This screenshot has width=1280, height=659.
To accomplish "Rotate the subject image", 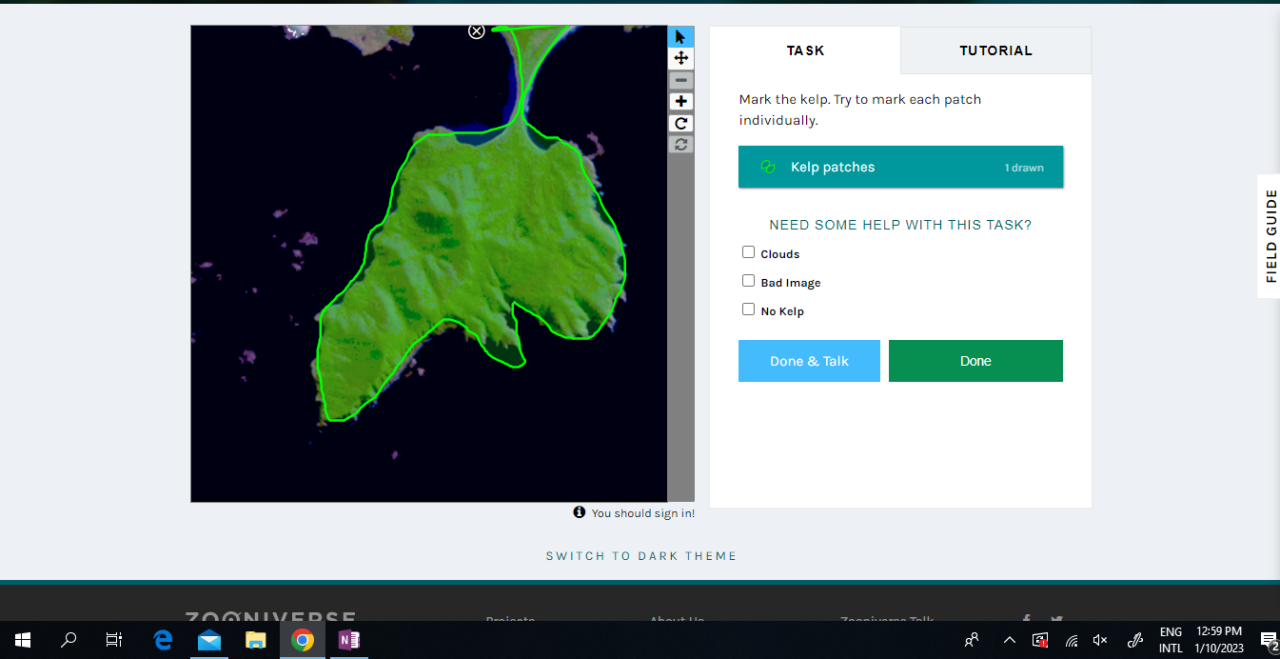I will coord(681,123).
